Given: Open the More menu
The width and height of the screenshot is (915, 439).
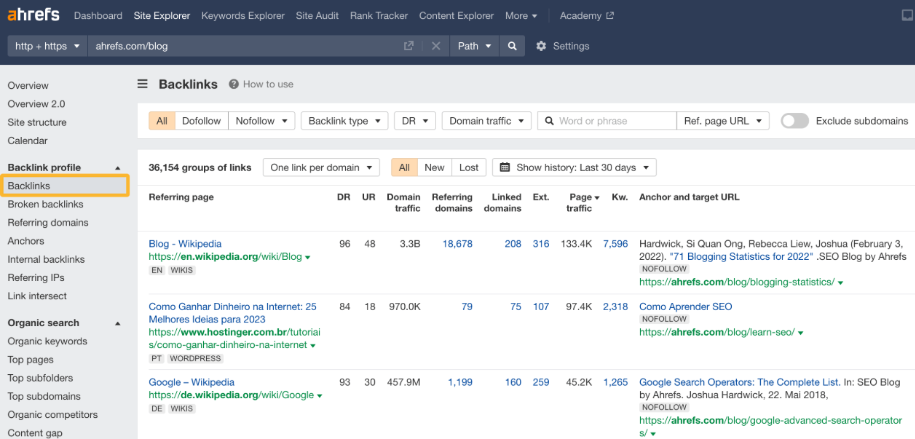Looking at the screenshot, I should pyautogui.click(x=521, y=16).
